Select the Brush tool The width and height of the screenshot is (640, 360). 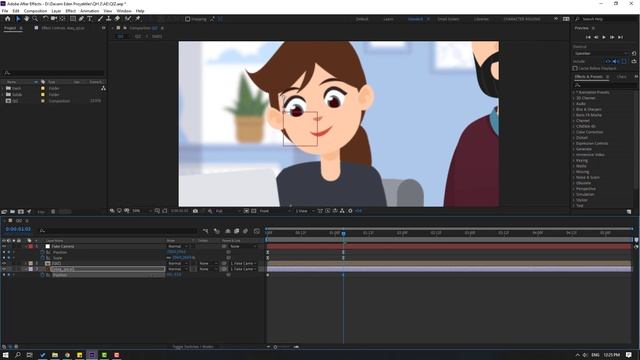point(100,19)
